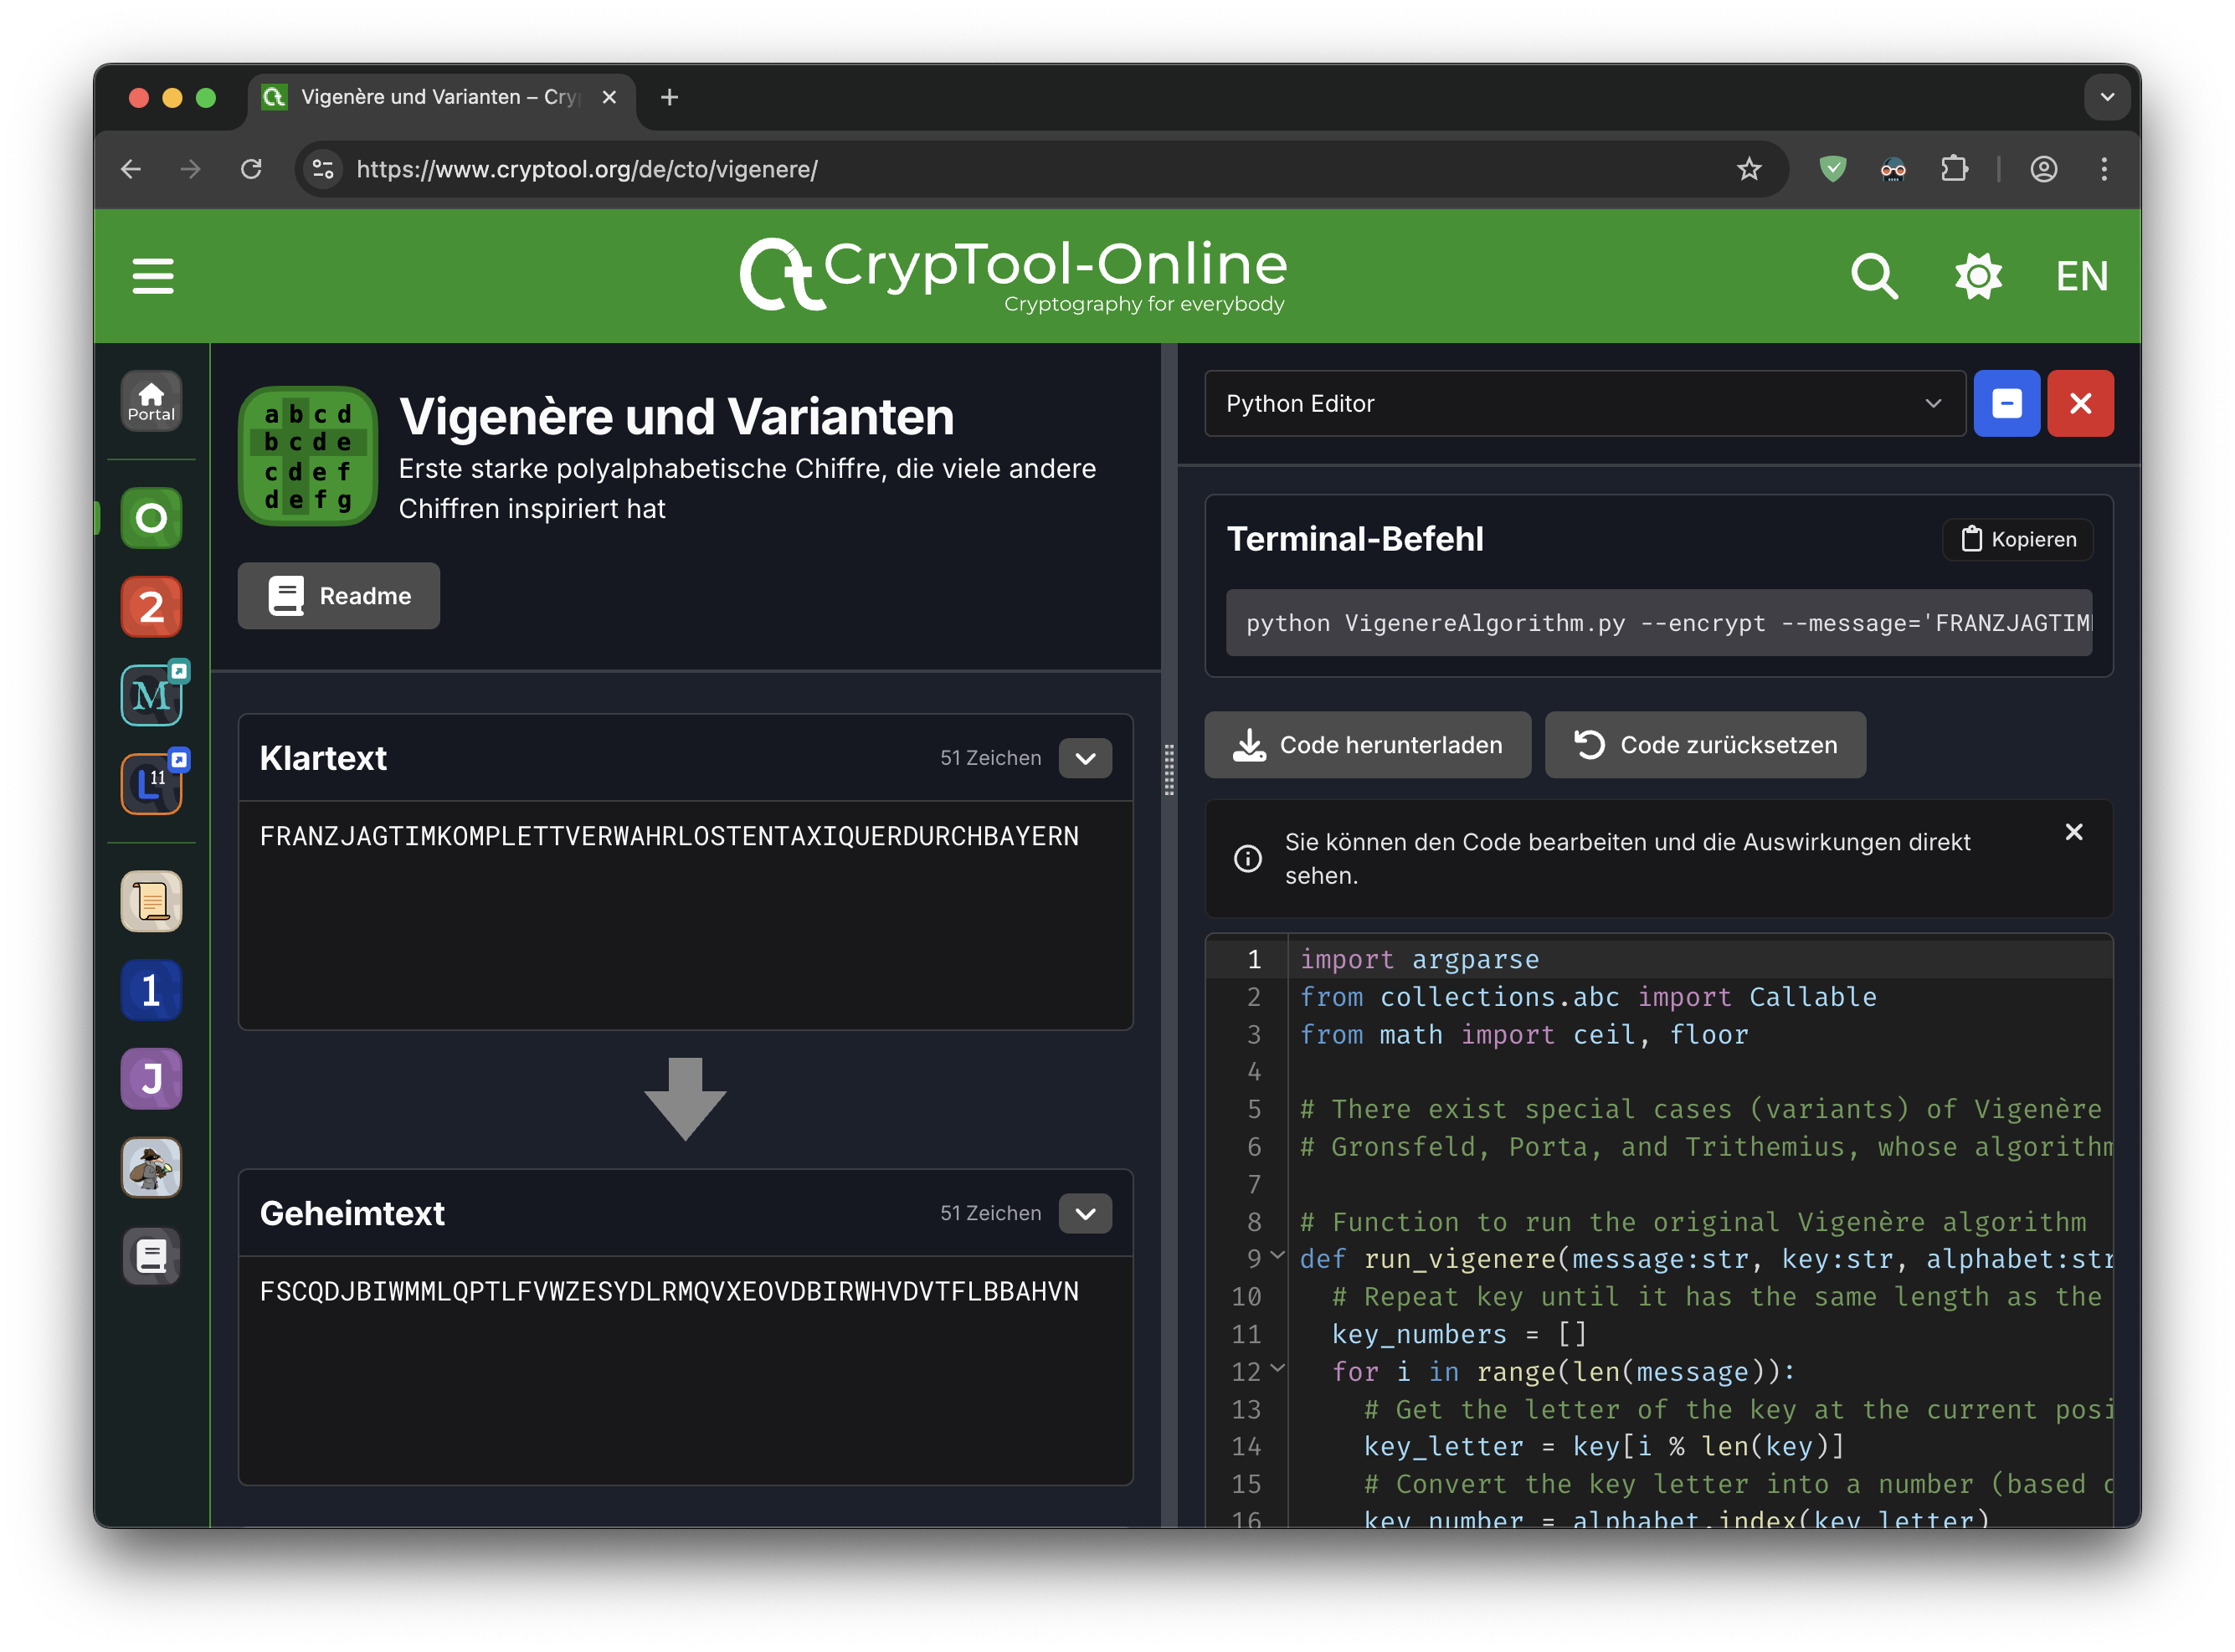Open the blue number 1 sidebar app
The width and height of the screenshot is (2235, 1652).
coord(151,990)
